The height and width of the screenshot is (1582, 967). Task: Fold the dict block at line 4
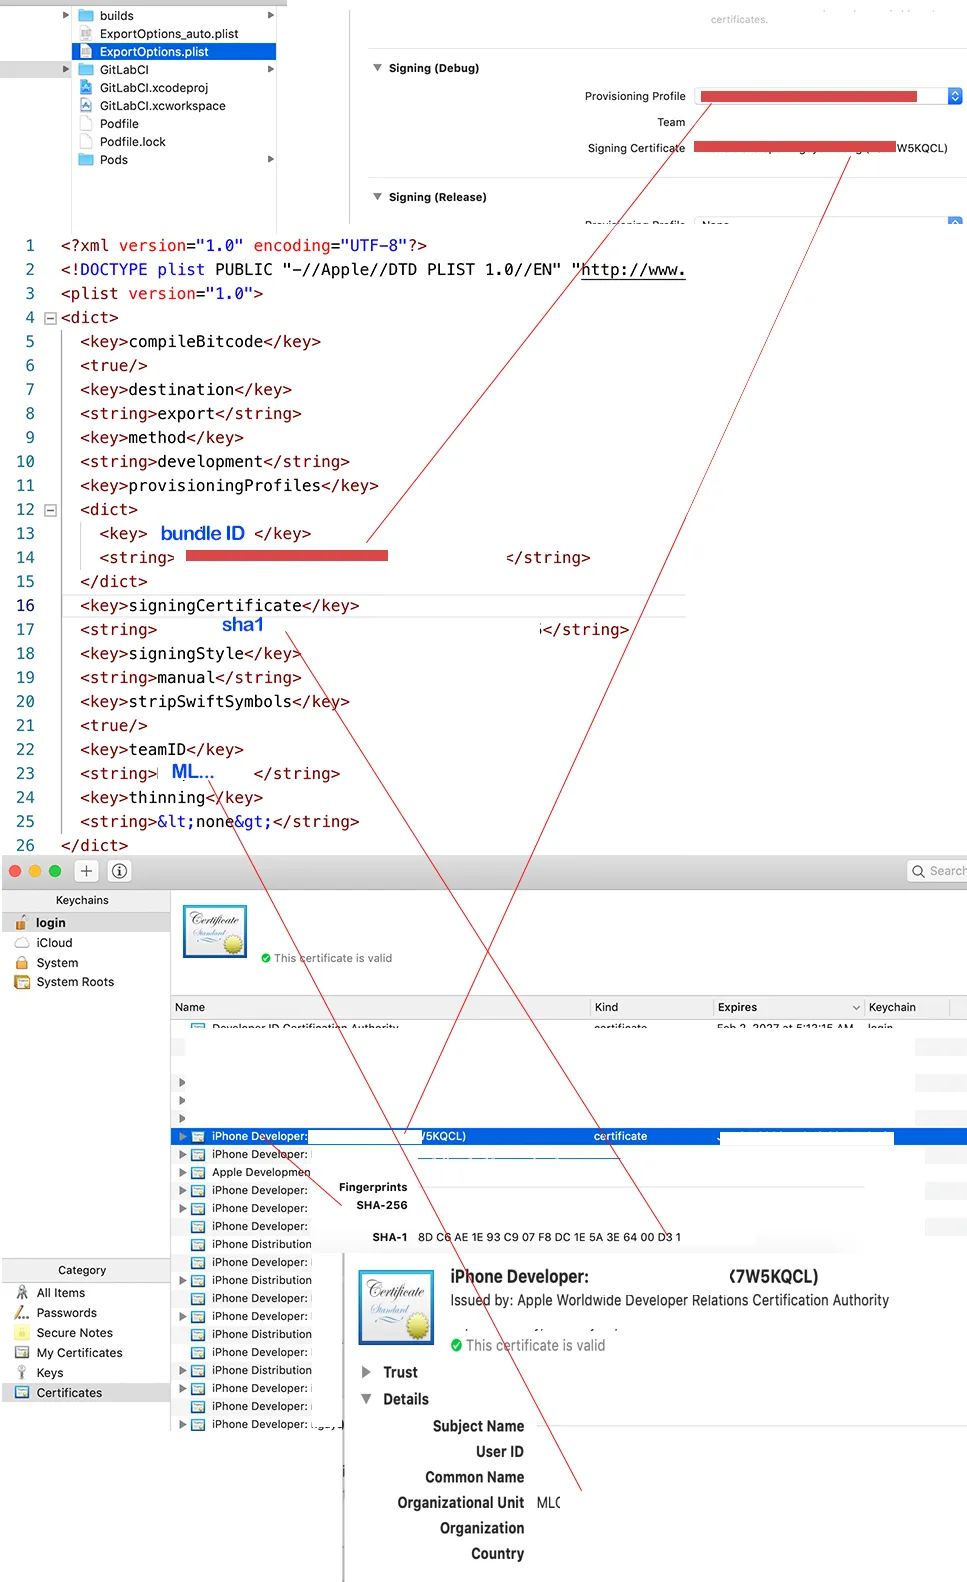[x=50, y=318]
